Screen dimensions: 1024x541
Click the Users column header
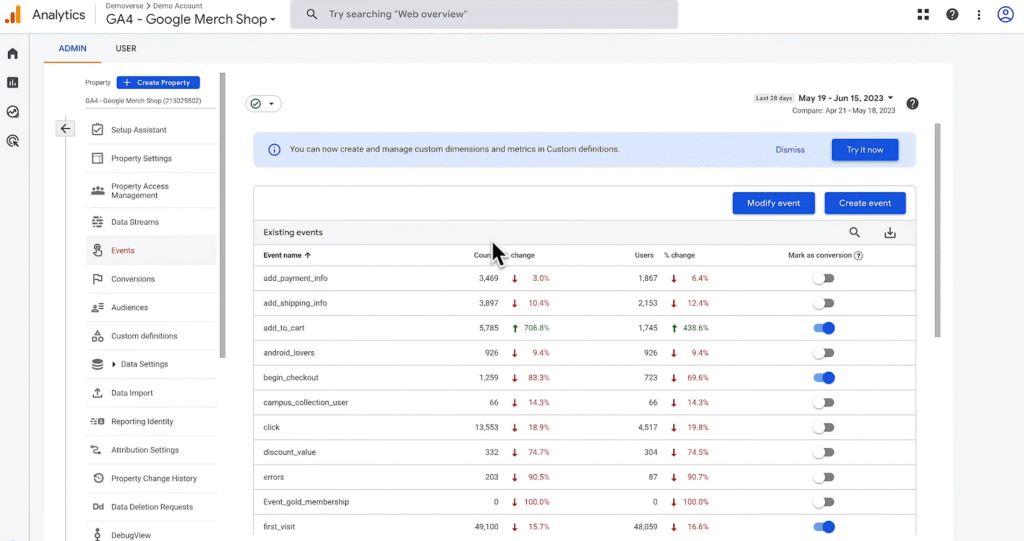(644, 255)
